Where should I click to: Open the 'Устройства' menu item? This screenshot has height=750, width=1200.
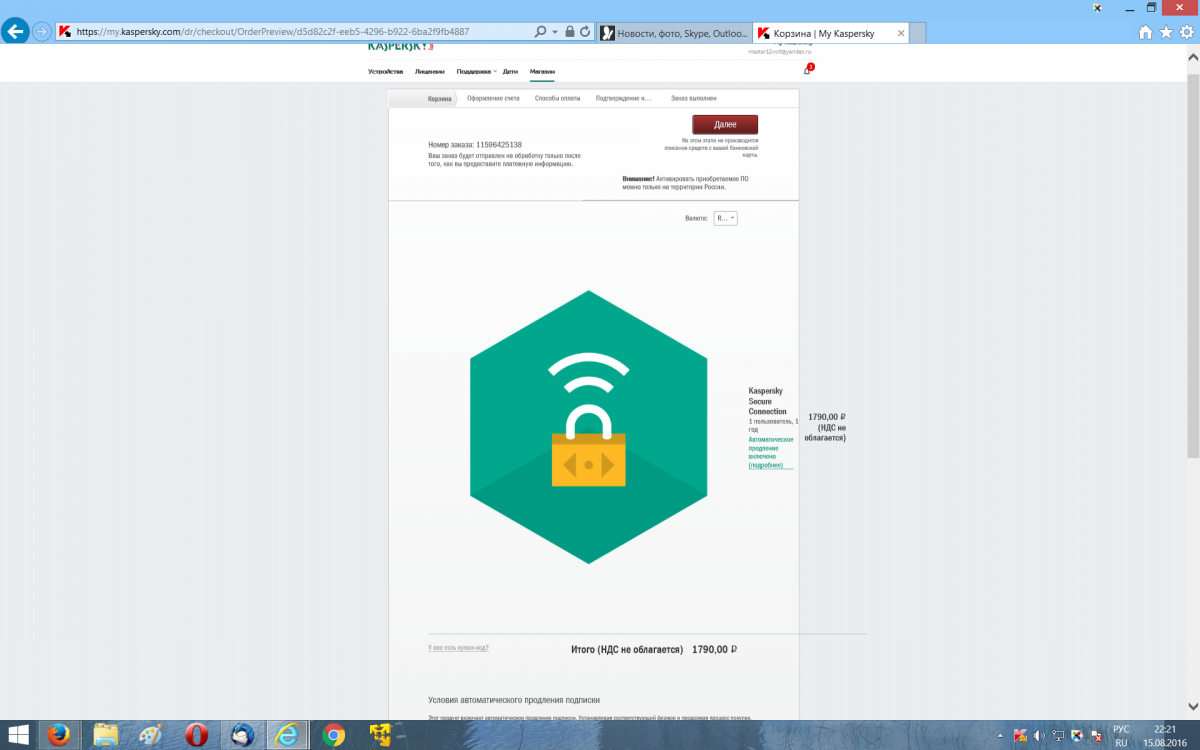[x=385, y=72]
